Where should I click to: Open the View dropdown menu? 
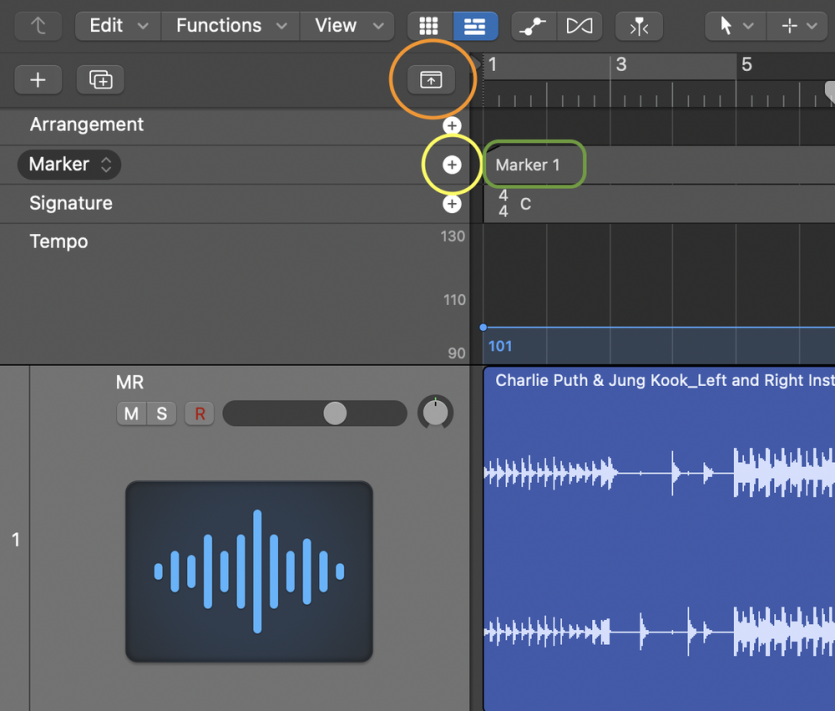(x=348, y=26)
